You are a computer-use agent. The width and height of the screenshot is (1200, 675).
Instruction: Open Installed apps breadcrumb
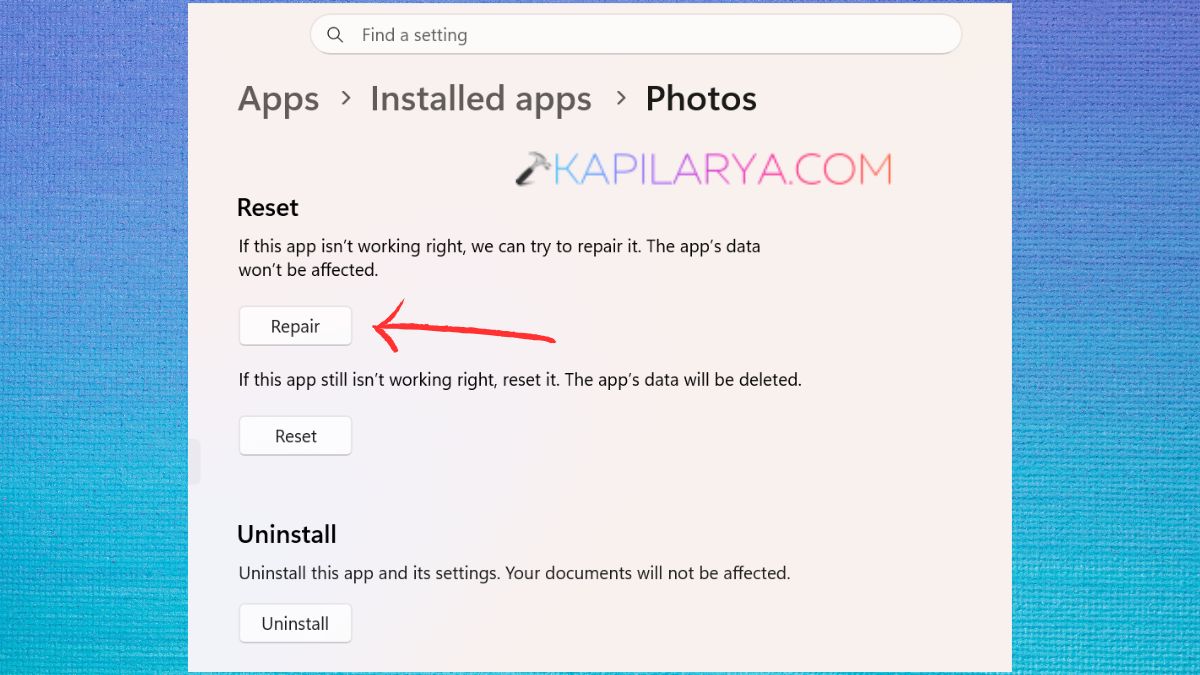tap(481, 99)
